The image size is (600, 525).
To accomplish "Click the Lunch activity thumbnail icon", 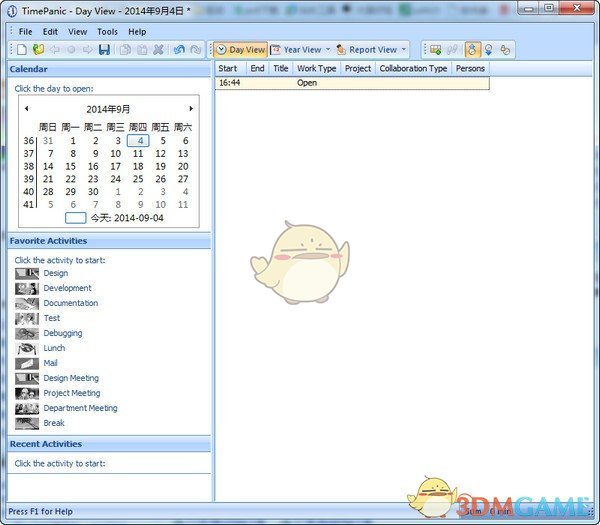I will [x=26, y=348].
